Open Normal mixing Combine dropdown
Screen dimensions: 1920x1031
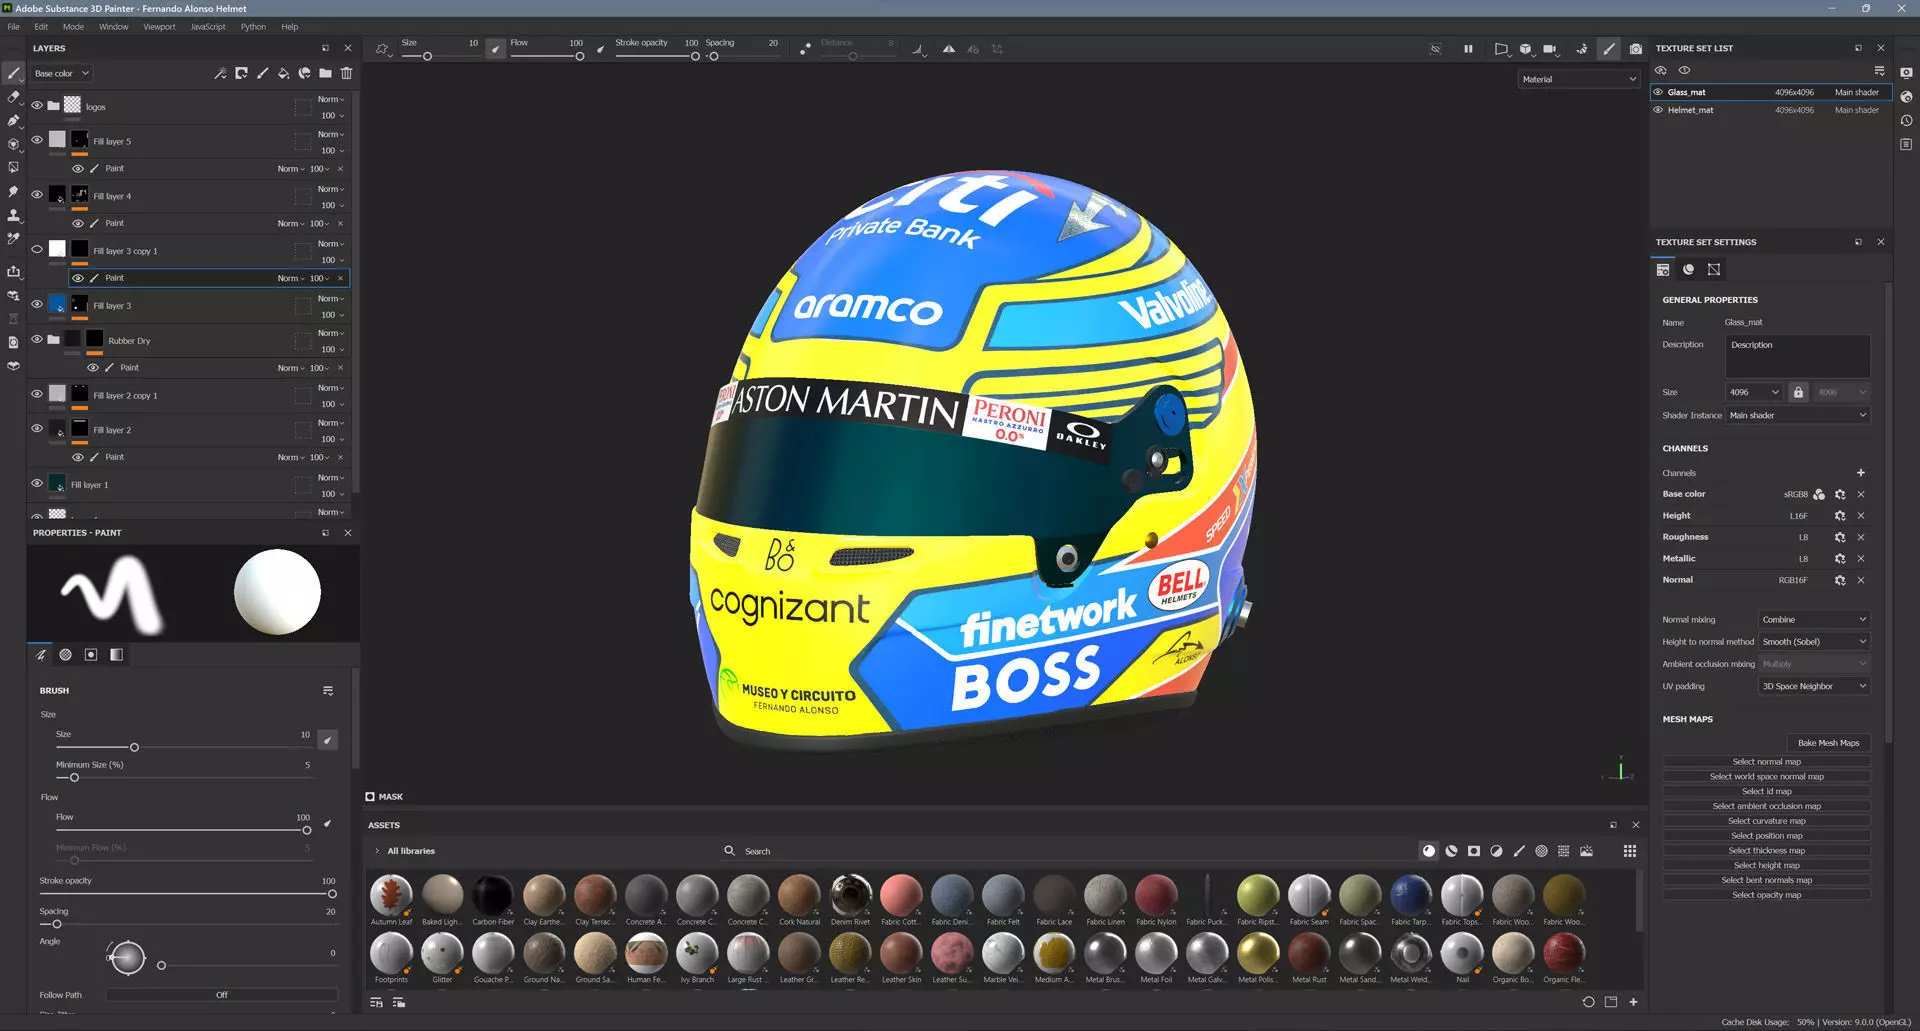tap(1814, 619)
